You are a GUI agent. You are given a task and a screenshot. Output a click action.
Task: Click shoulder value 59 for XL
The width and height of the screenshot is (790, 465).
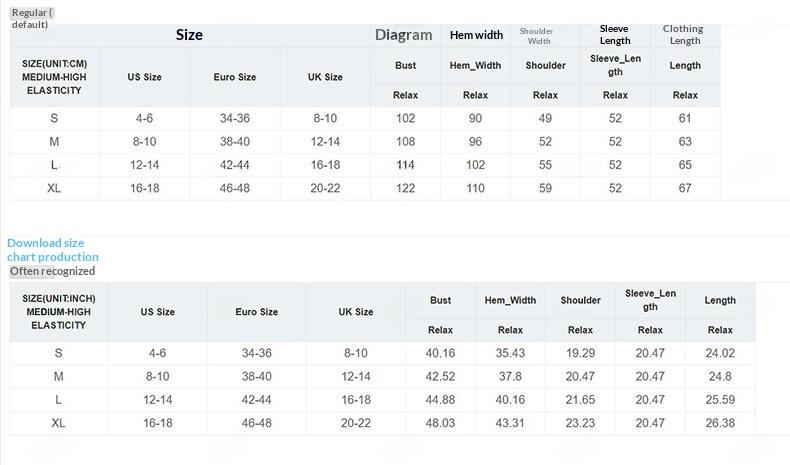tap(545, 188)
